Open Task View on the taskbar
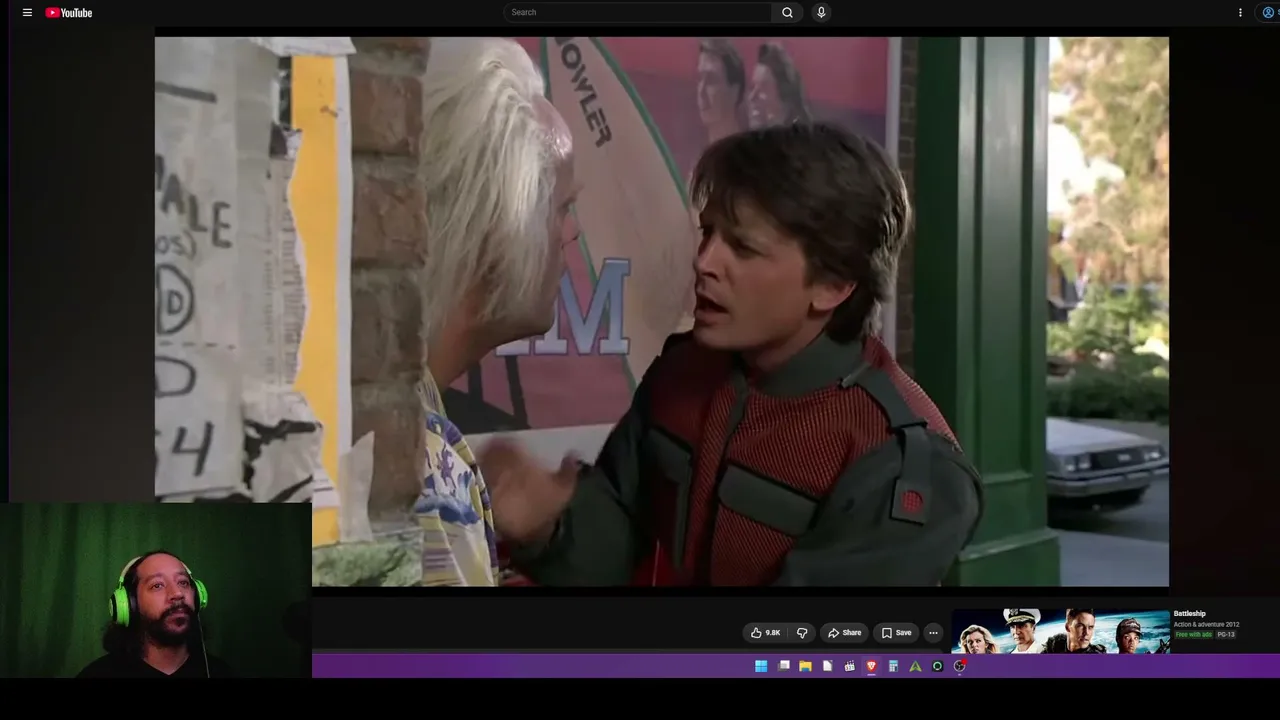 click(x=784, y=666)
